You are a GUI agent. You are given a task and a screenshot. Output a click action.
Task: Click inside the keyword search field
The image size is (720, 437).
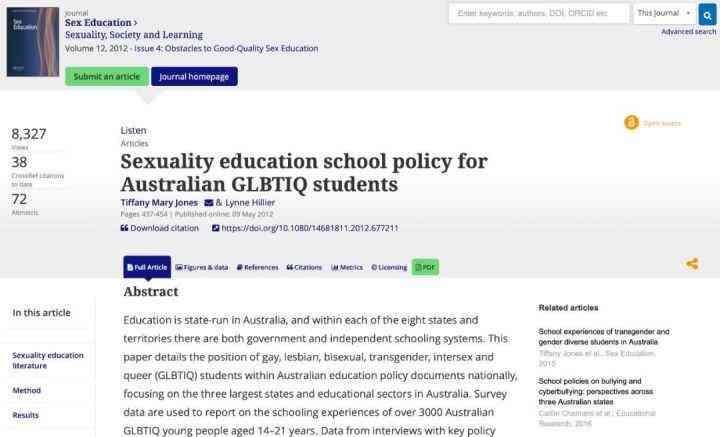tap(539, 13)
